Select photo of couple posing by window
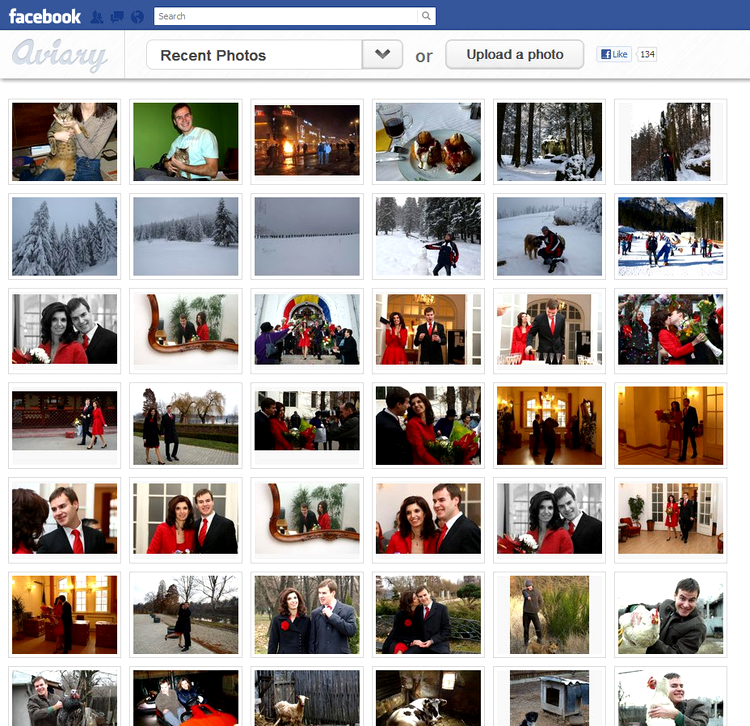This screenshot has width=750, height=726. pyautogui.click(x=186, y=520)
